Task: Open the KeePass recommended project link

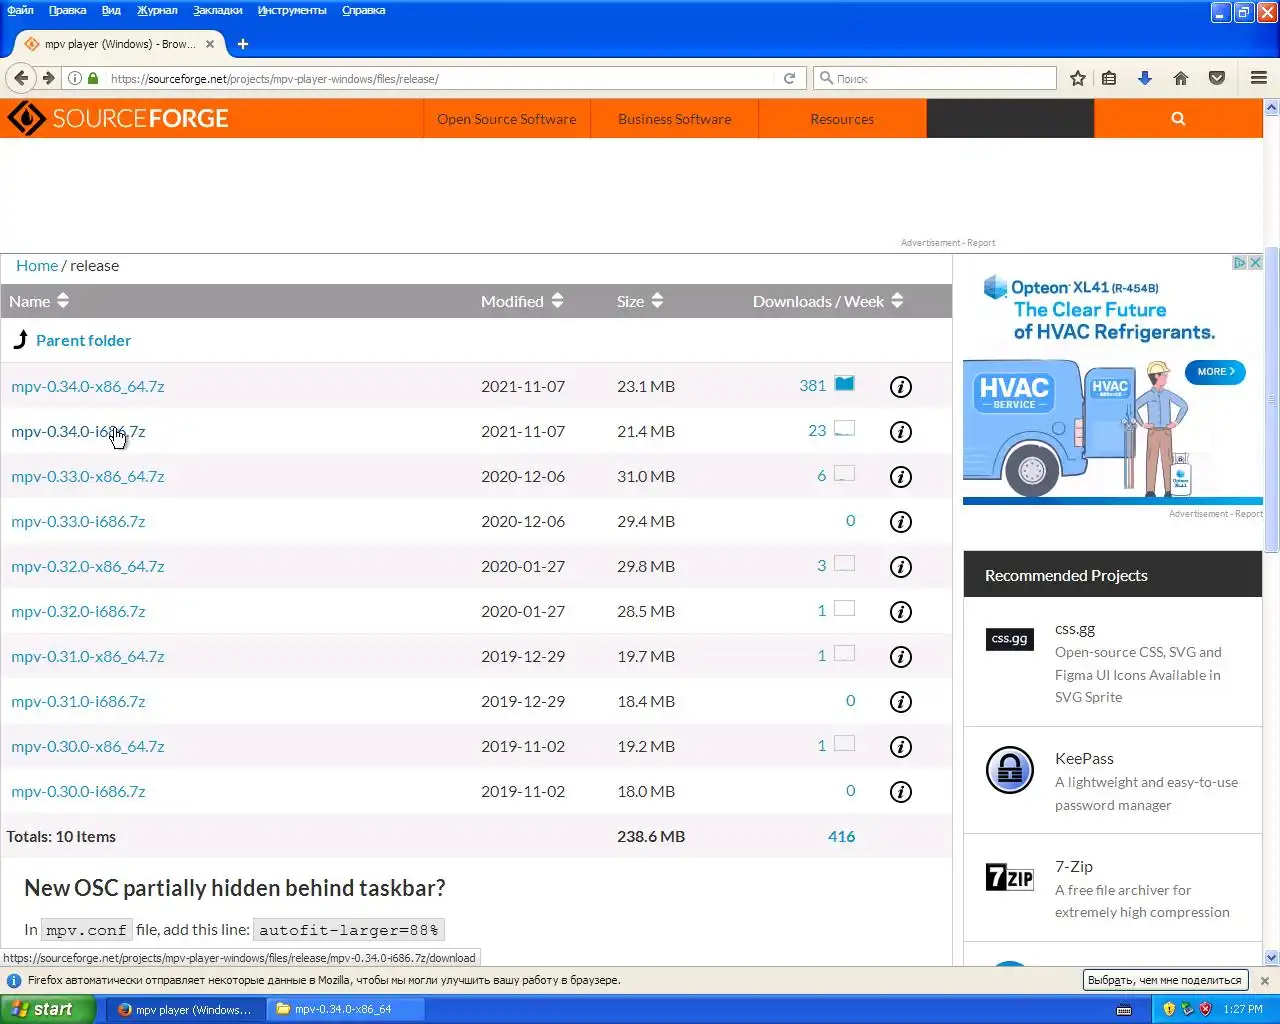Action: point(1084,759)
